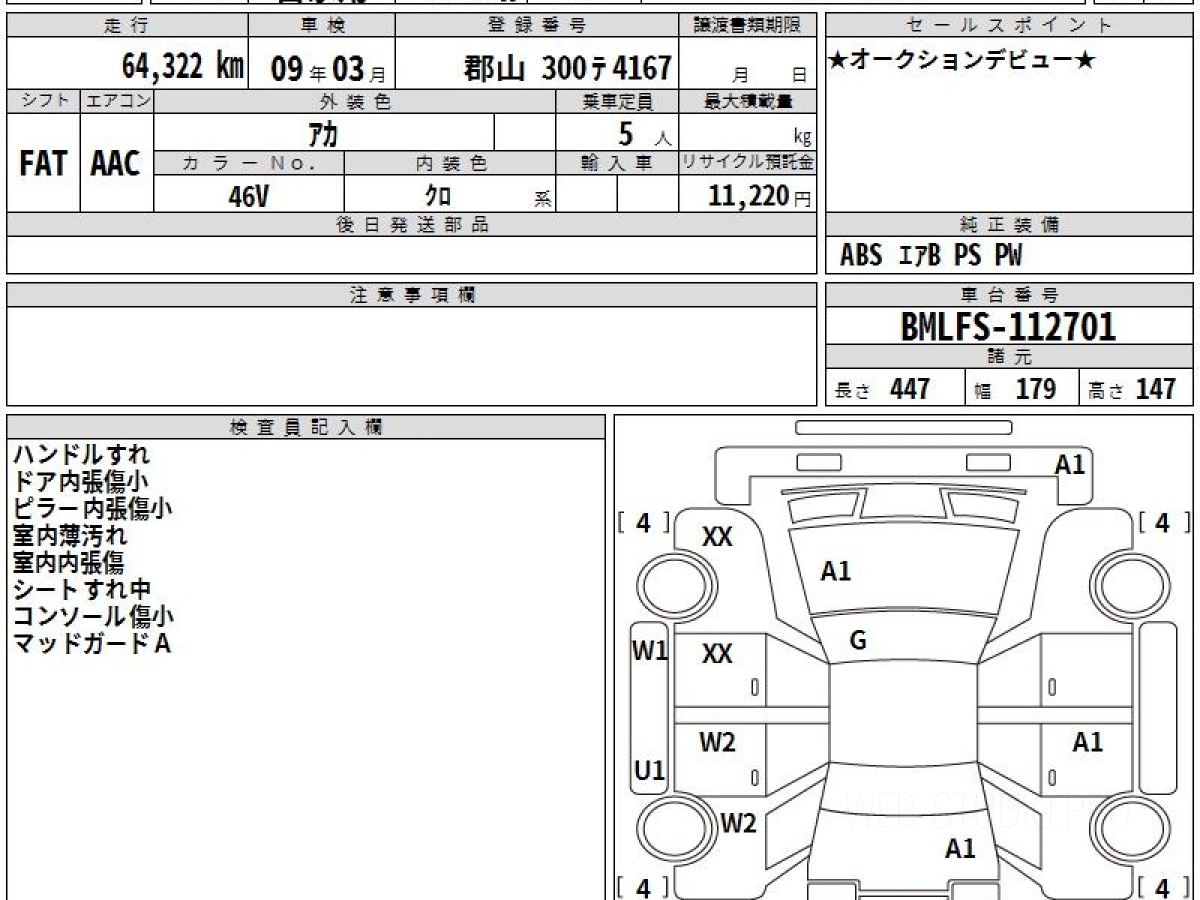Click the mileage value 64,322 km
Image resolution: width=1200 pixels, height=900 pixels.
tap(183, 67)
